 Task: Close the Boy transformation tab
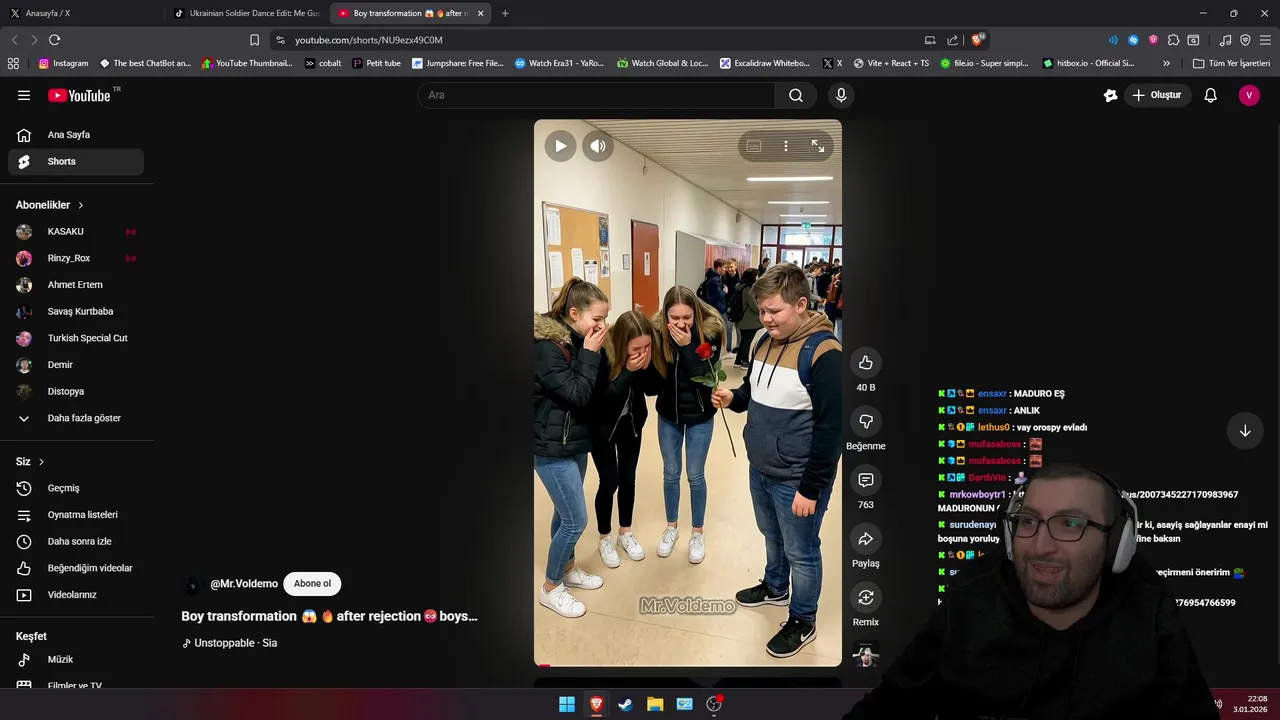(x=481, y=13)
